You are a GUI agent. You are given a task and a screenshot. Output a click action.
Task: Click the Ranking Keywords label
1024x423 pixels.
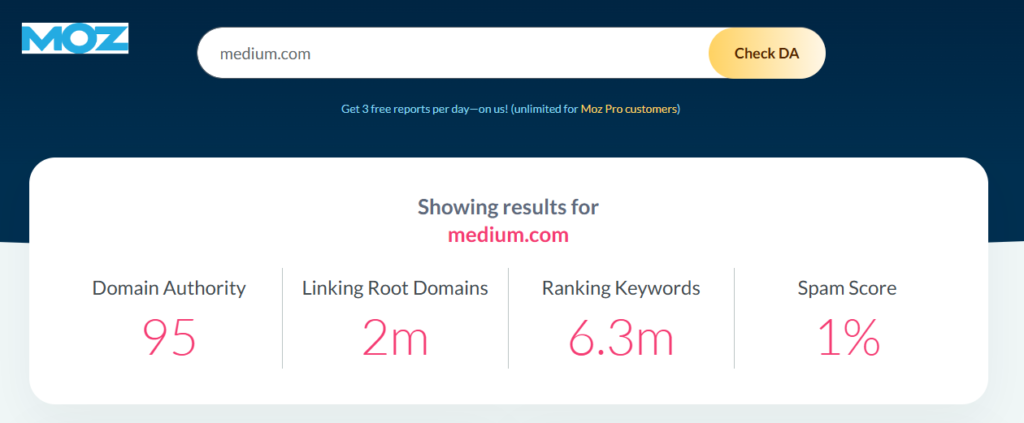621,288
